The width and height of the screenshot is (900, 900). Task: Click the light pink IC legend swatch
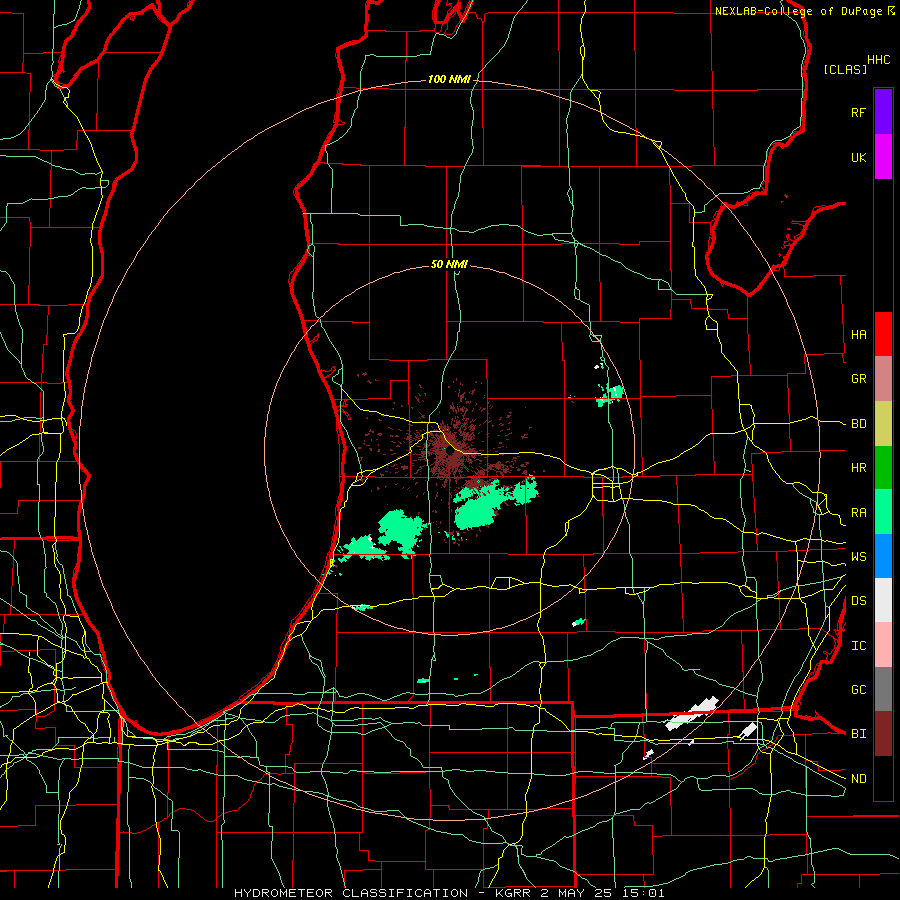(883, 645)
